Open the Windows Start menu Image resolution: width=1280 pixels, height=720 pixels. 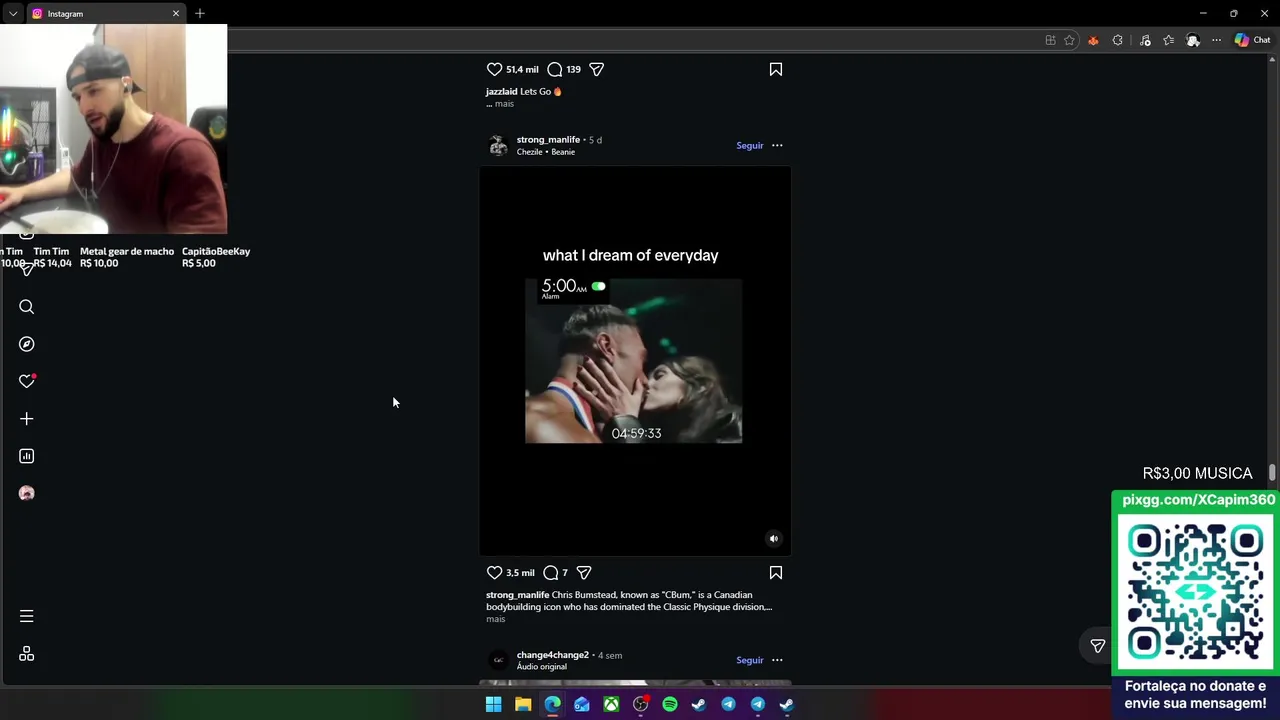[x=494, y=705]
